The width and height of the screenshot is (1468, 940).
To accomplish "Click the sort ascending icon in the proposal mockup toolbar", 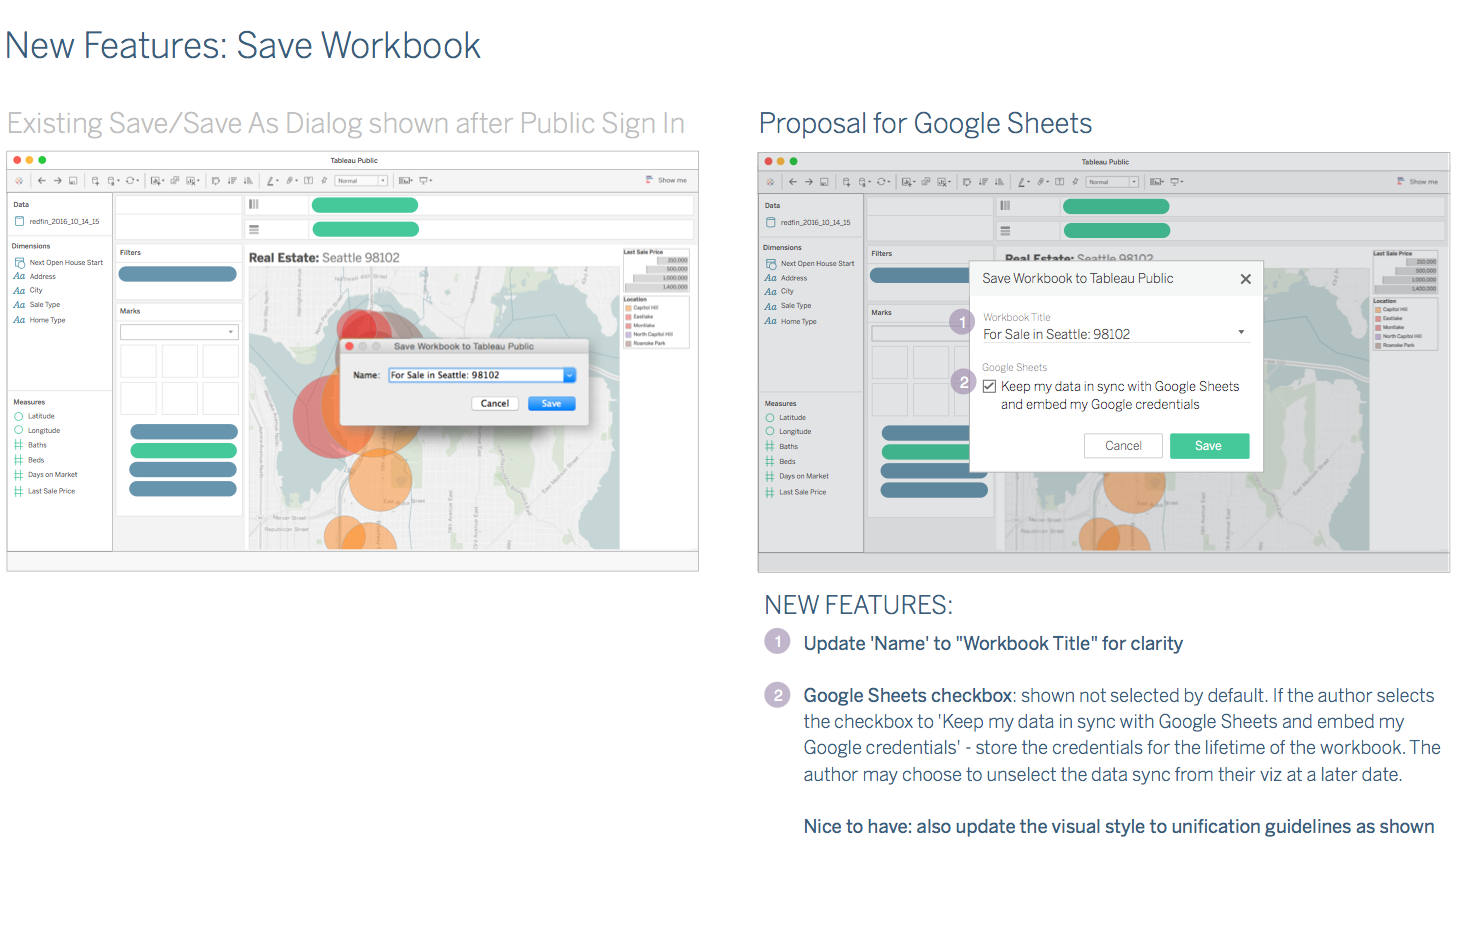I will point(983,182).
